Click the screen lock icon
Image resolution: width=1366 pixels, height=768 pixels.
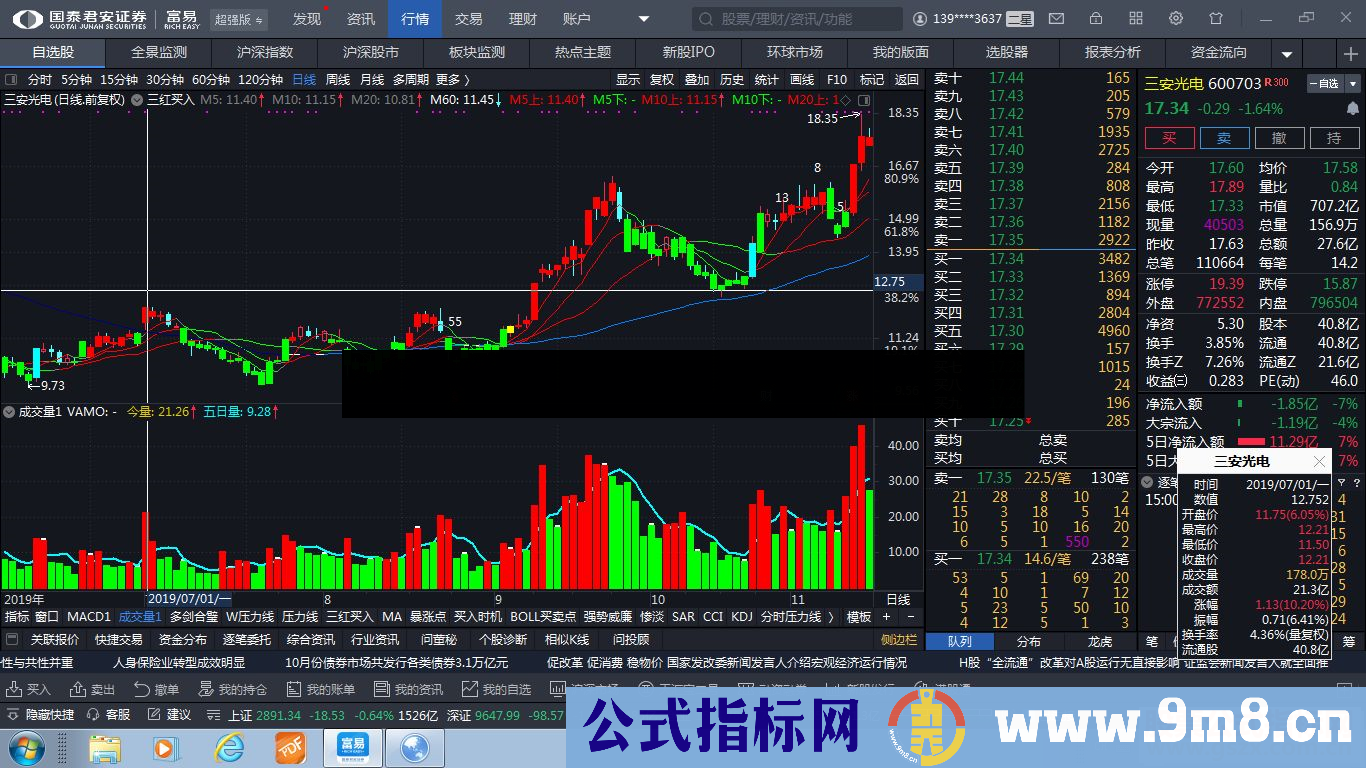(1096, 18)
